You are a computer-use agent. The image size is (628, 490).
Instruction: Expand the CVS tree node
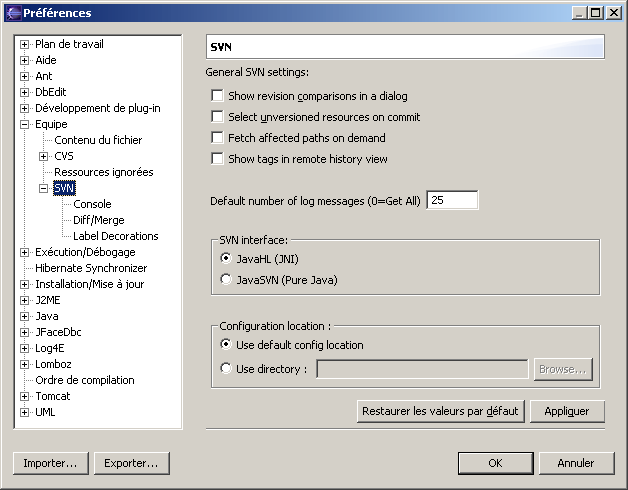click(43, 156)
